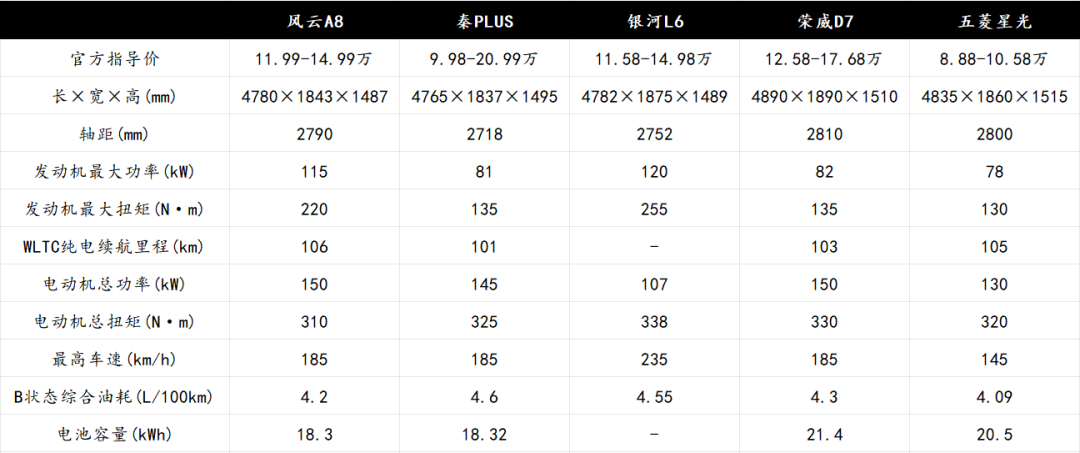Select the 发动机最大功率(kW) row label
1080x453 pixels.
click(x=115, y=172)
